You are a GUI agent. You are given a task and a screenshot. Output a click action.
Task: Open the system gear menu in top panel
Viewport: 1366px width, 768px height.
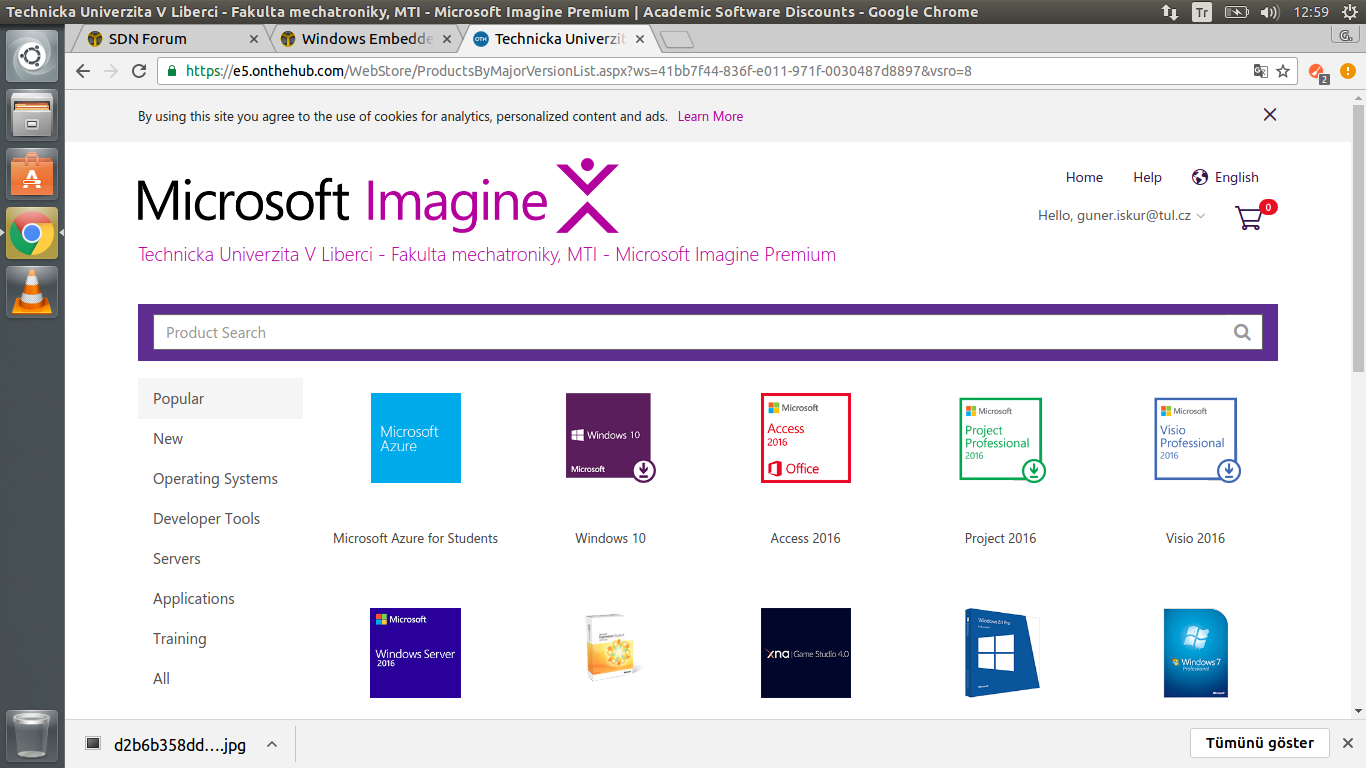click(x=1351, y=12)
